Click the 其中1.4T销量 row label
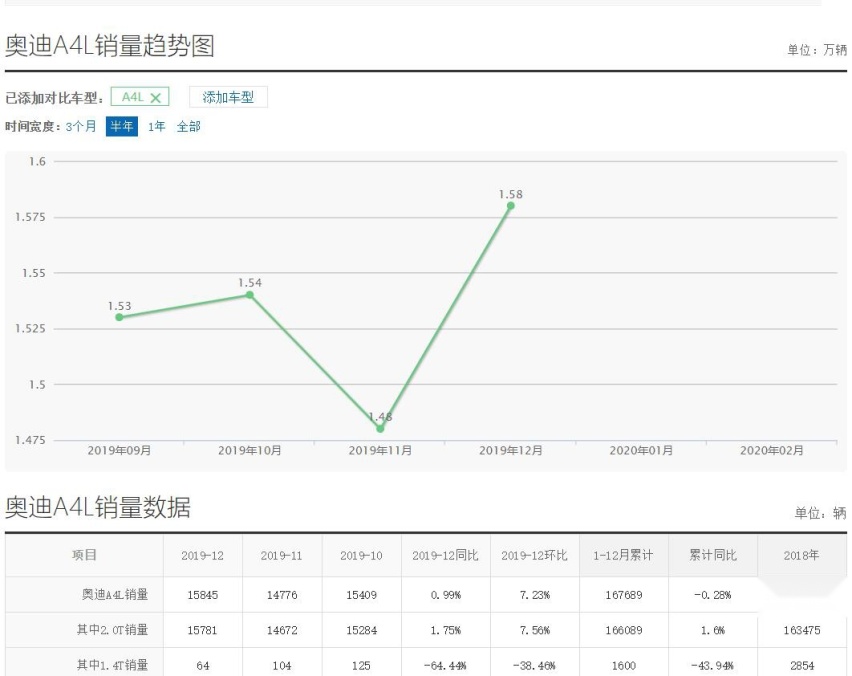The width and height of the screenshot is (852, 676). tap(112, 665)
